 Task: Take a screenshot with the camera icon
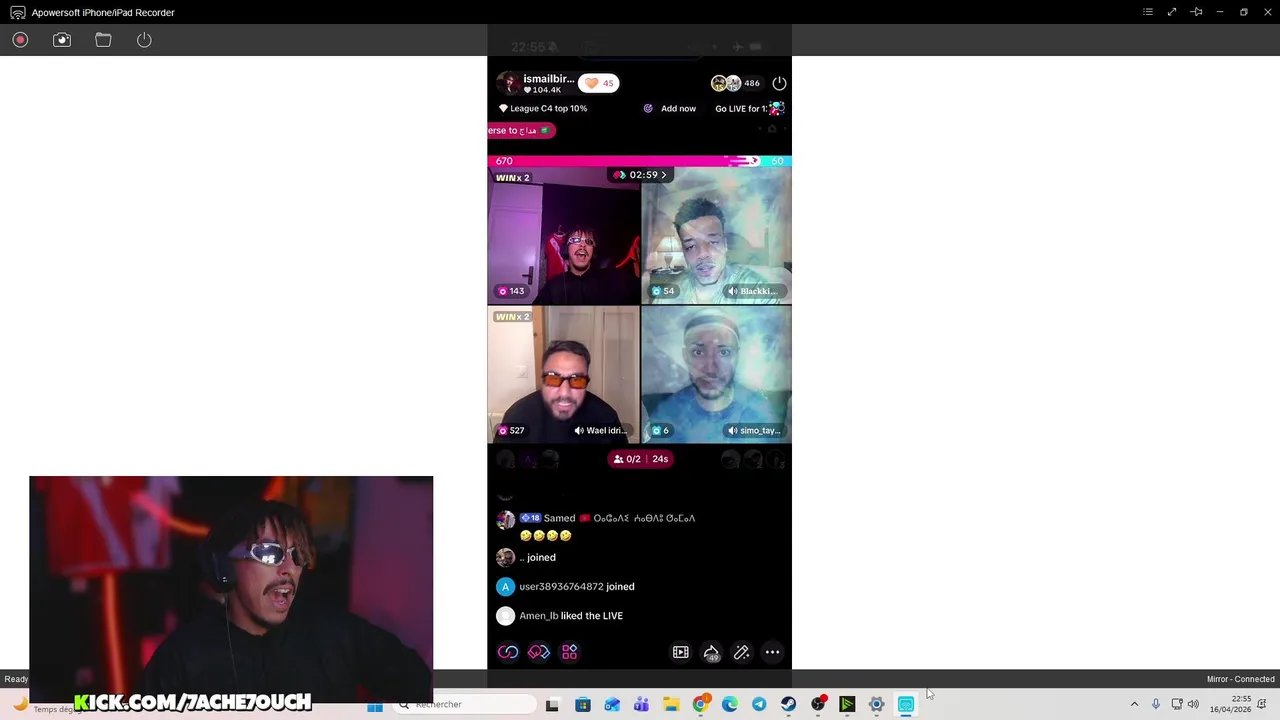tap(62, 40)
